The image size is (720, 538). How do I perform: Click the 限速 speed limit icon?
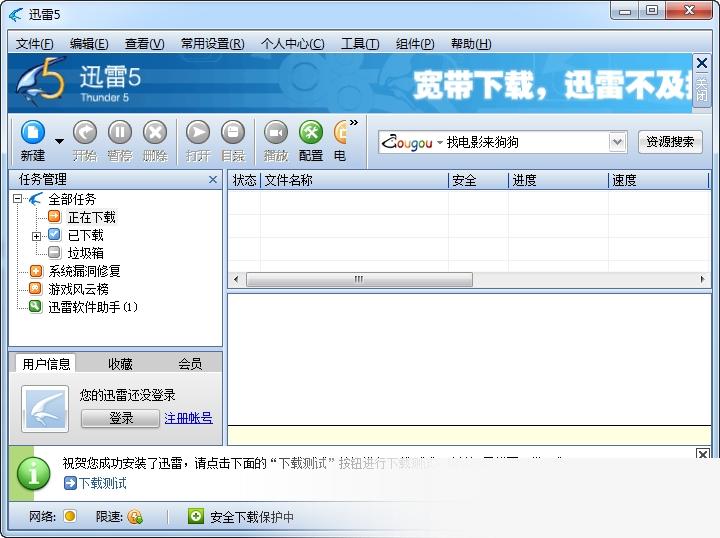(x=135, y=517)
